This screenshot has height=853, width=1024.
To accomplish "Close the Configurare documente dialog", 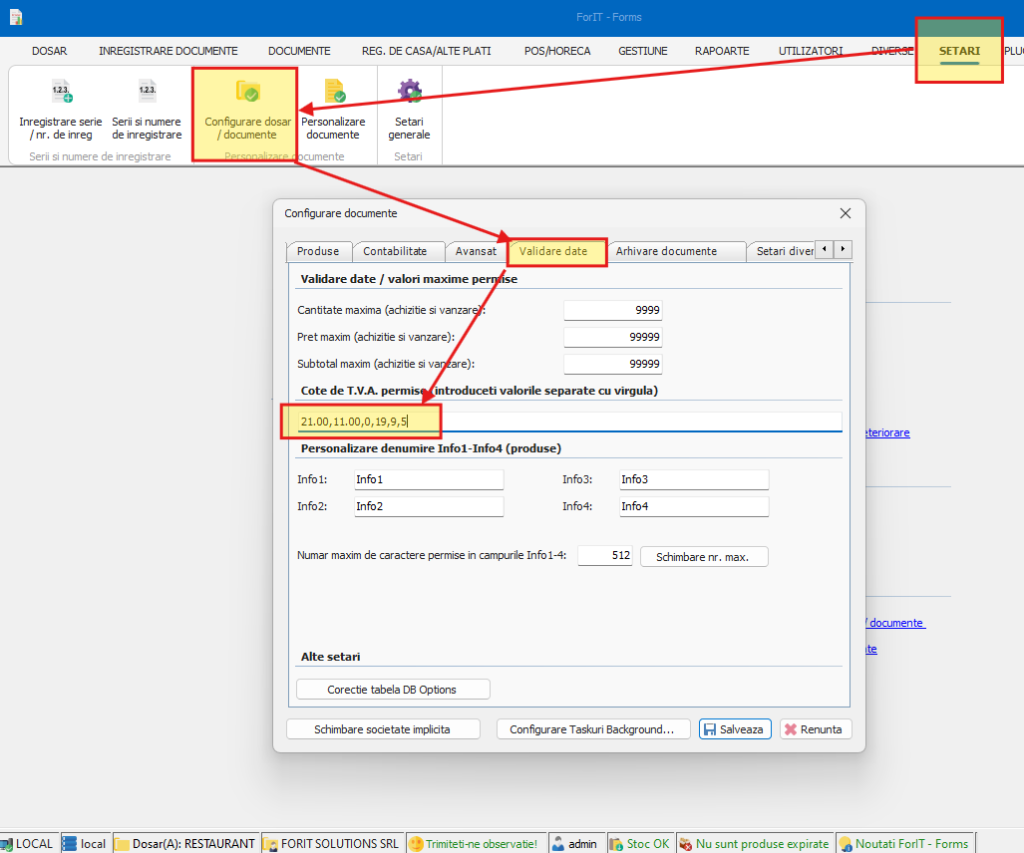I will click(x=845, y=214).
